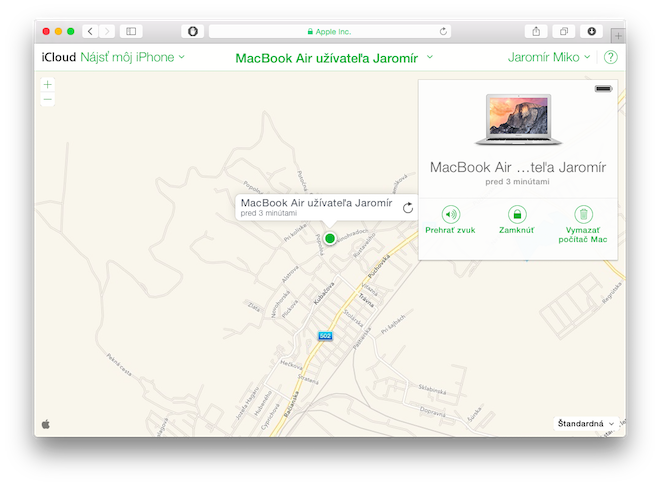Go back with Safari's back arrow
The height and width of the screenshot is (486, 660).
pyautogui.click(x=90, y=31)
